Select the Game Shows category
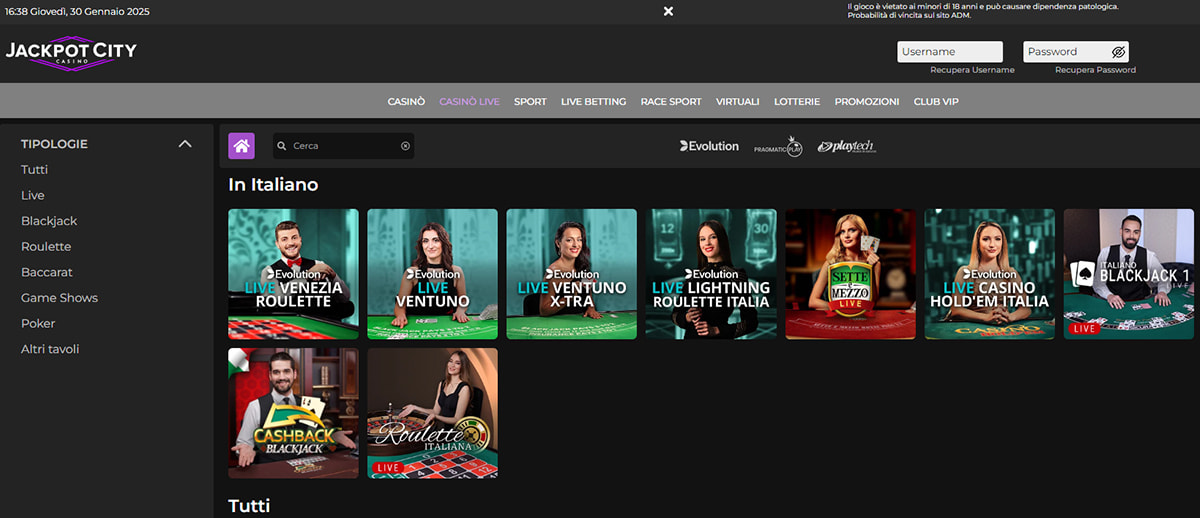The image size is (1200, 518). click(59, 298)
